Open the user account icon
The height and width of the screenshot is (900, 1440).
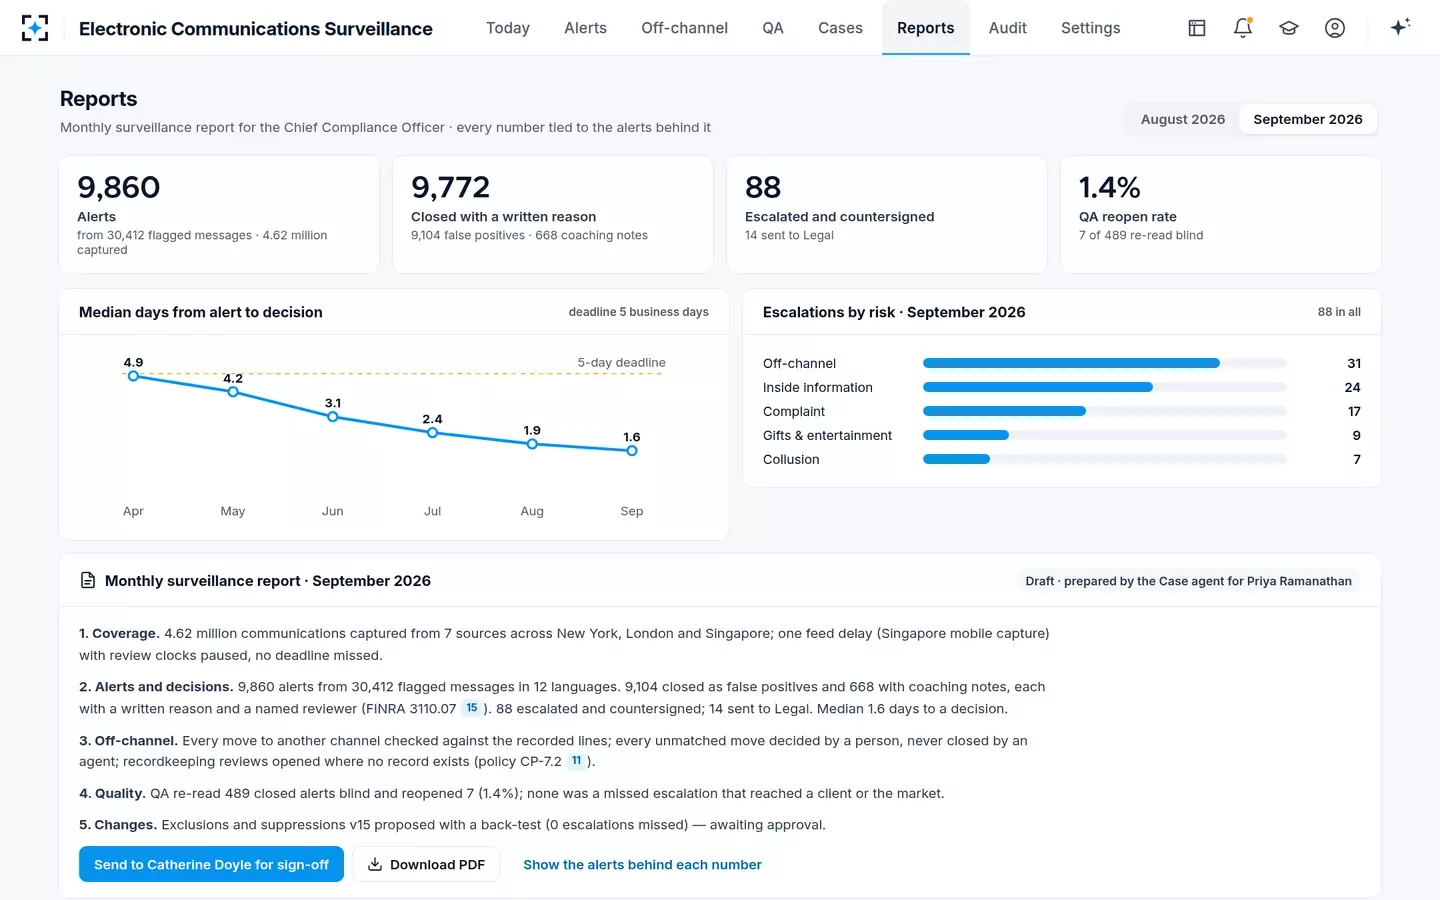(x=1335, y=28)
